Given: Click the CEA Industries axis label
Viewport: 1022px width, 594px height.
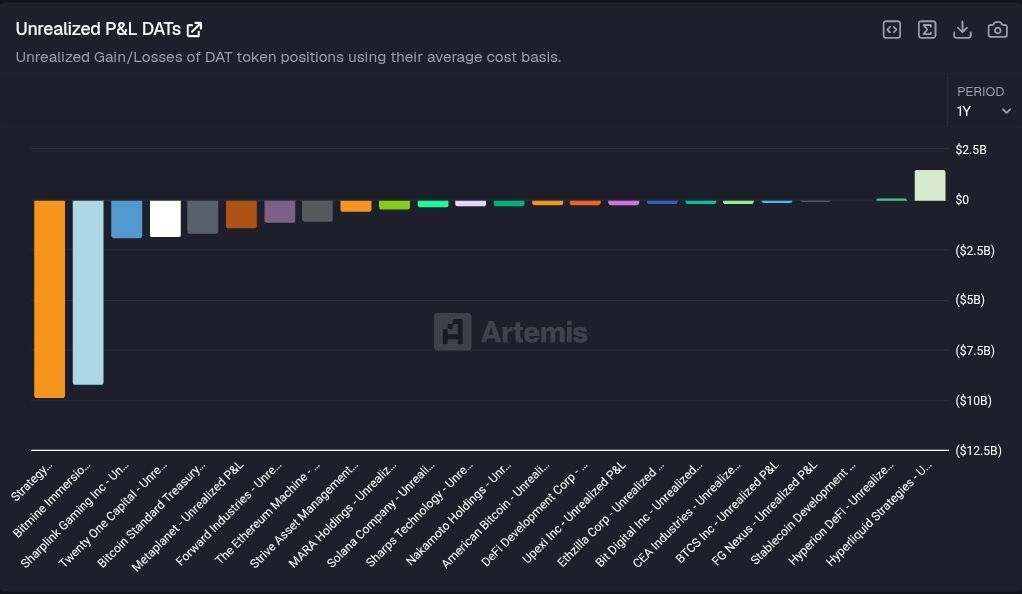Looking at the screenshot, I should 687,515.
